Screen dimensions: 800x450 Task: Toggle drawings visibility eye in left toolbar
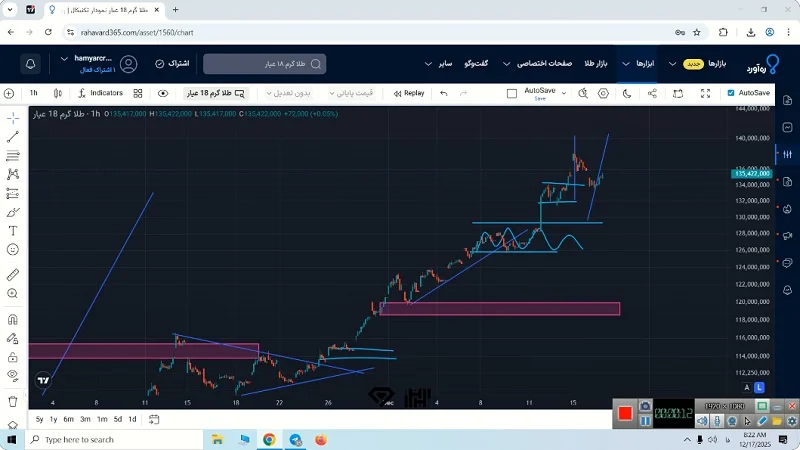click(x=13, y=375)
